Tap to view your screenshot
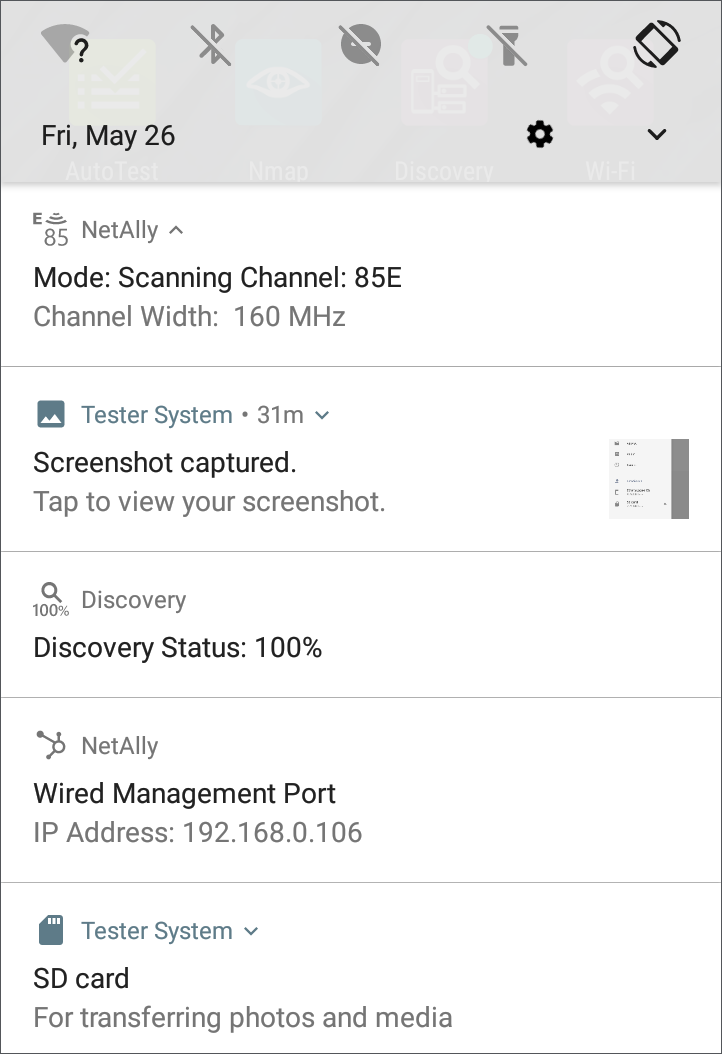The image size is (722, 1054). (x=209, y=501)
